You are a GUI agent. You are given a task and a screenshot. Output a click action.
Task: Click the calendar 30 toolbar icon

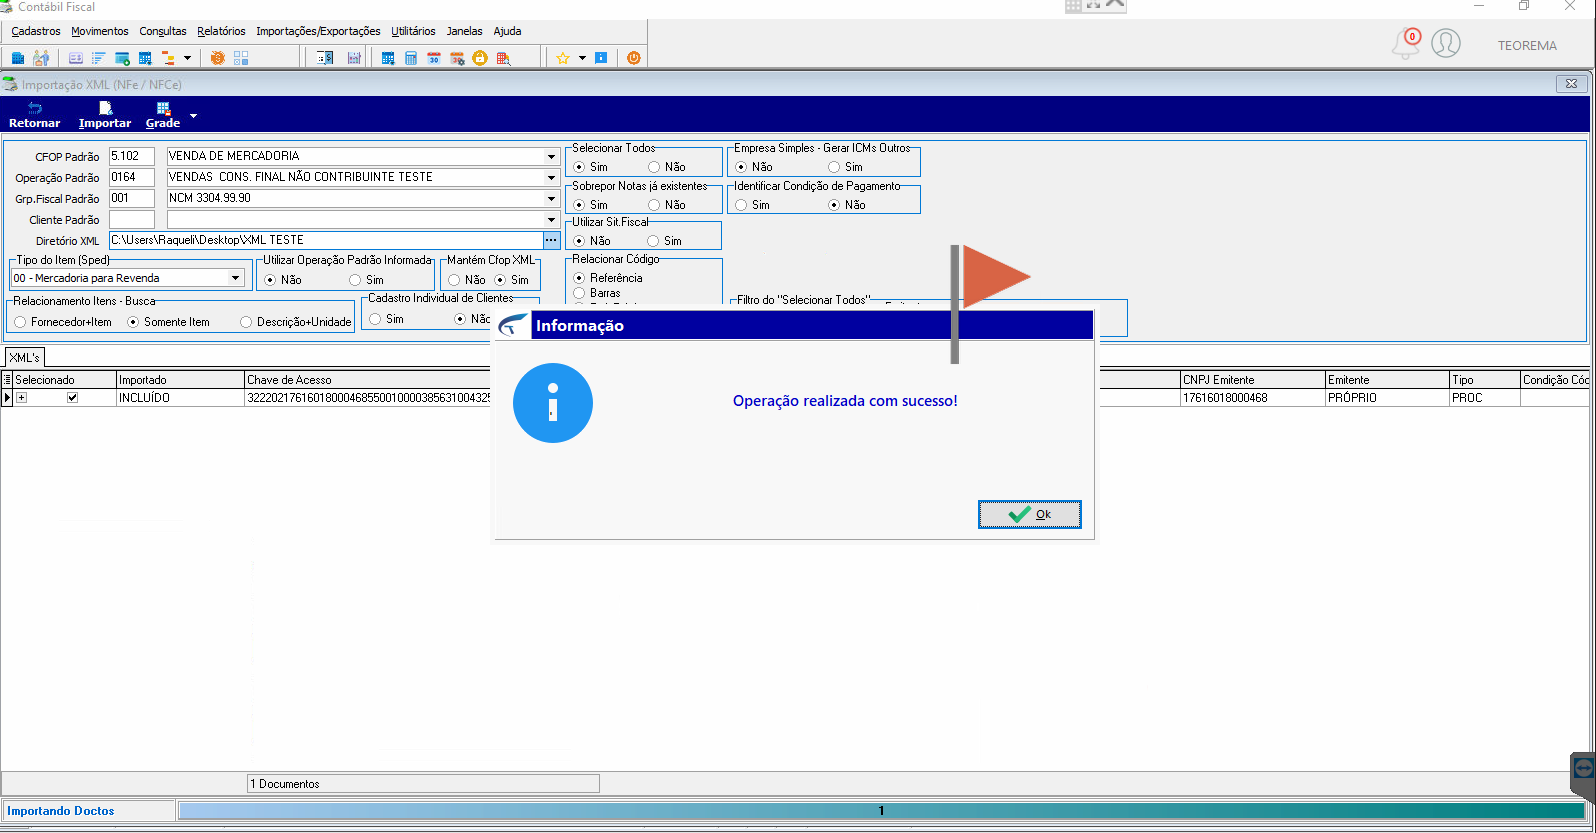434,58
